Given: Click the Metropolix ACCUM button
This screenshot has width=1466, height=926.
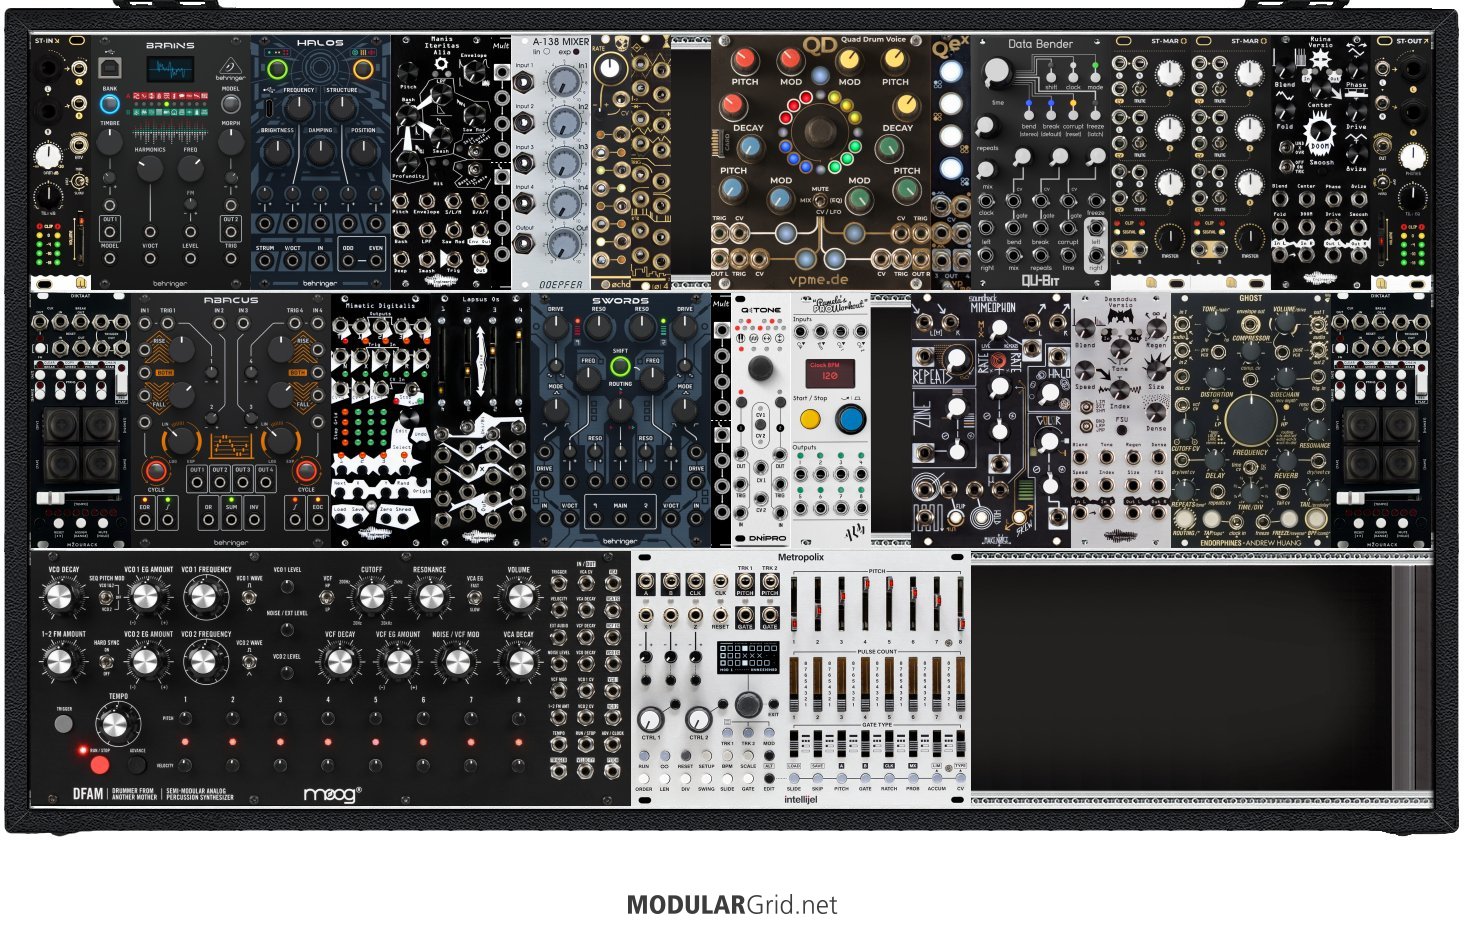Looking at the screenshot, I should click(x=936, y=777).
